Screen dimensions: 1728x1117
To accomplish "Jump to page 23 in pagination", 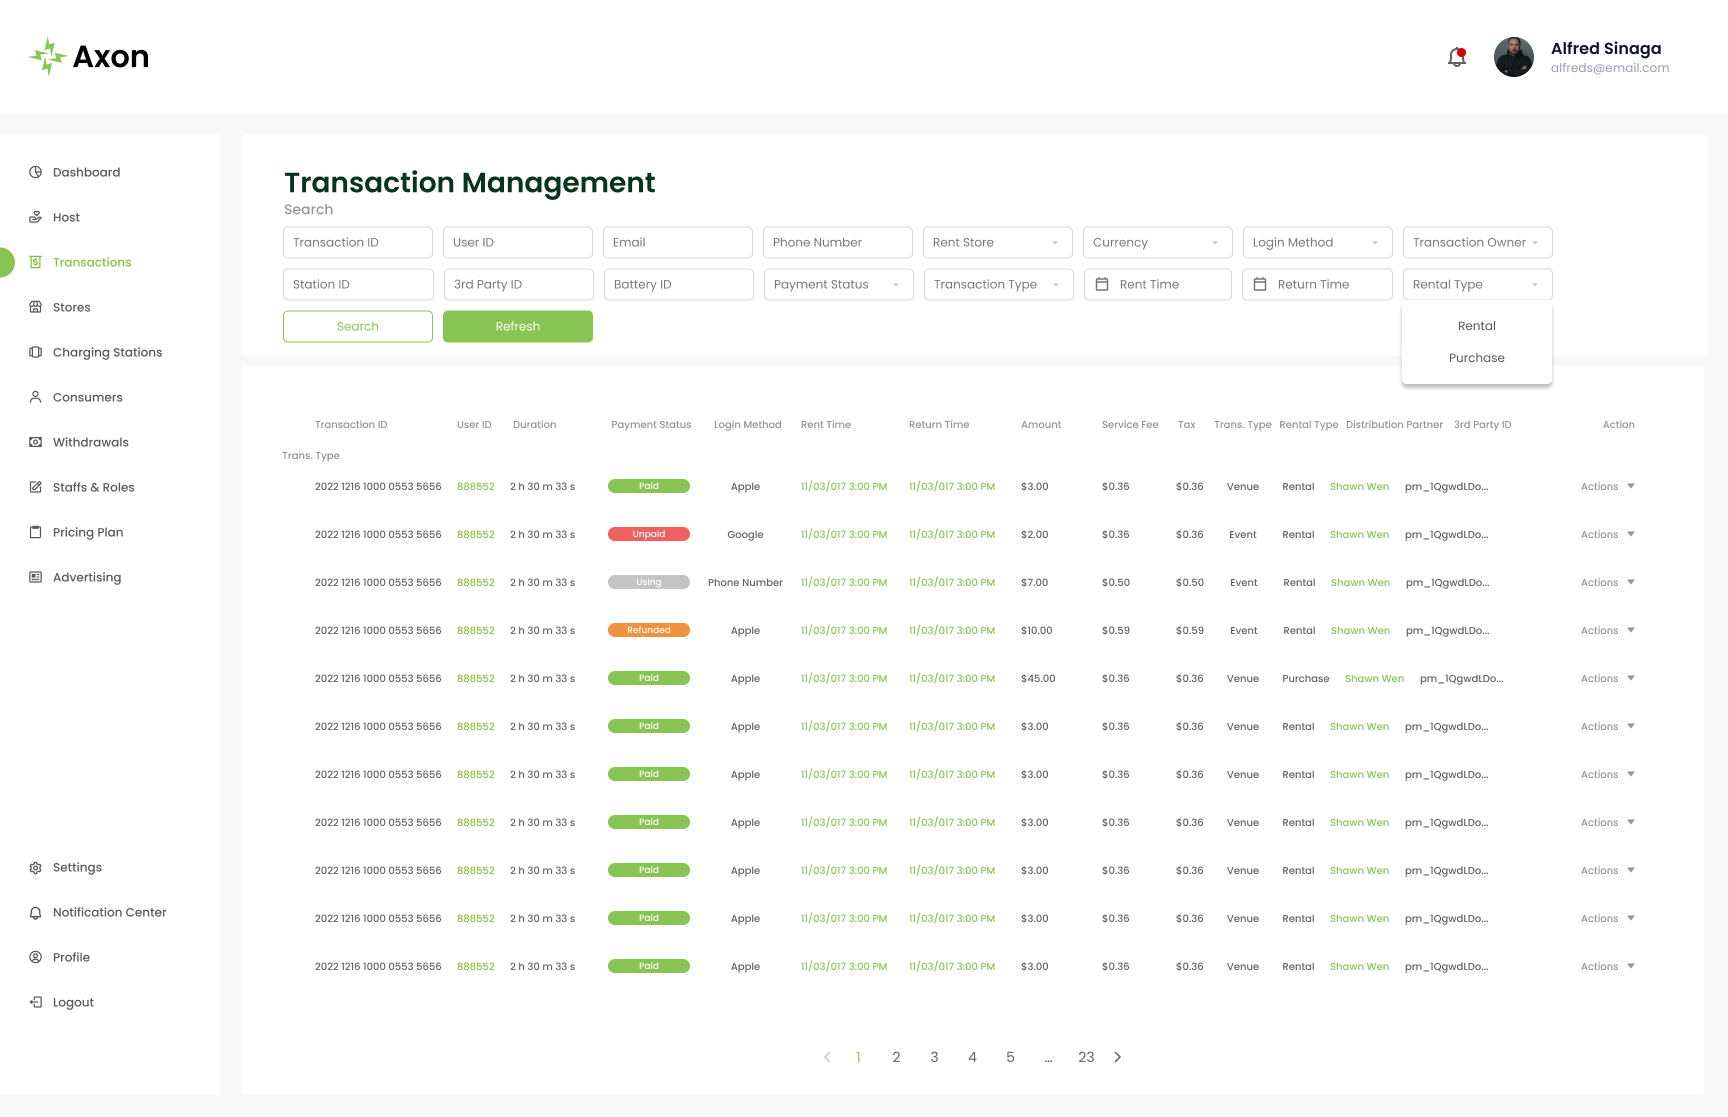I will [x=1086, y=1057].
